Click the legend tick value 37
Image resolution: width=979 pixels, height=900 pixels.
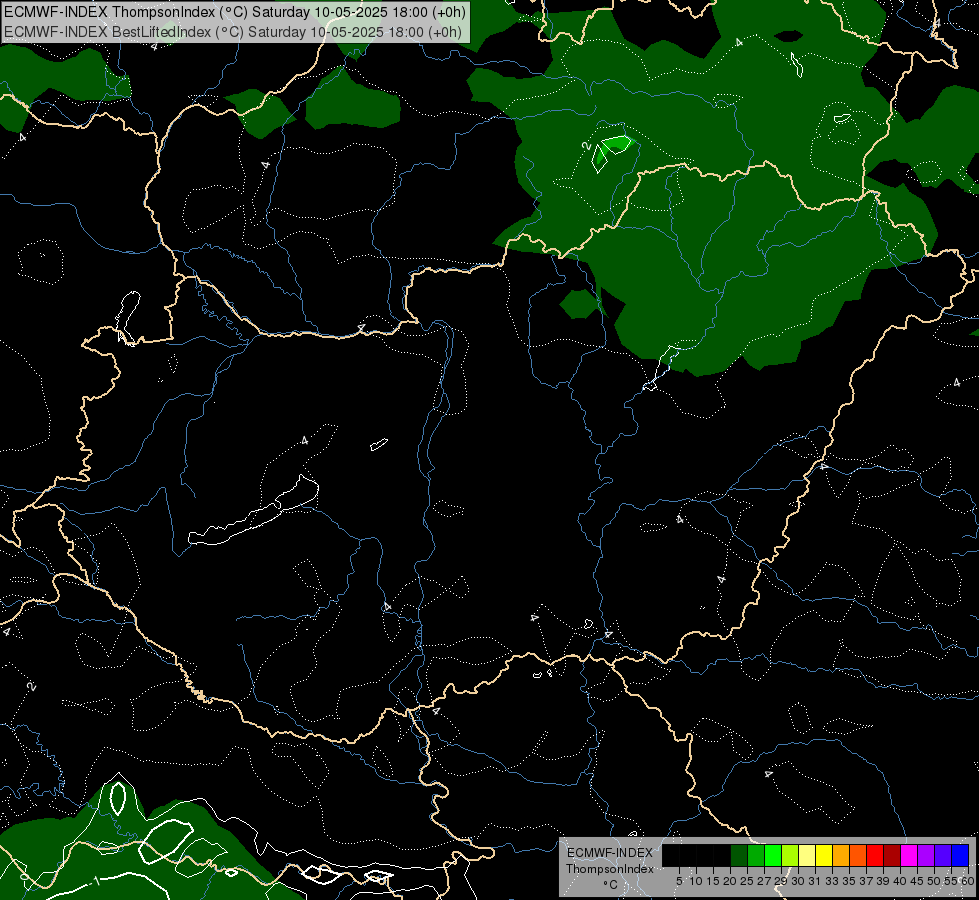coord(866,881)
